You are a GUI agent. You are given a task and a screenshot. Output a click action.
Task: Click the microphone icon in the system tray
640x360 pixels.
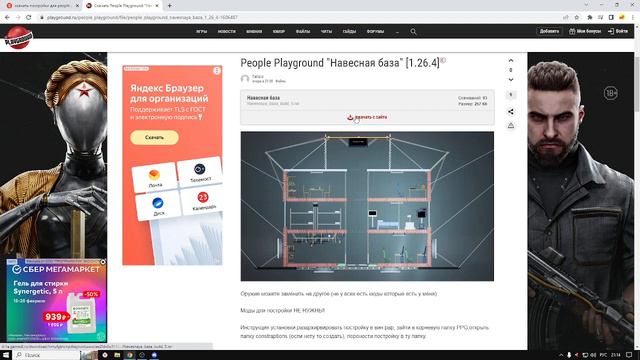pyautogui.click(x=569, y=355)
